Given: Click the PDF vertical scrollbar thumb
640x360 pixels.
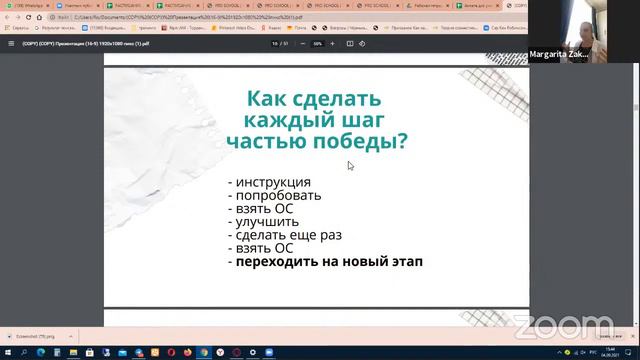Looking at the screenshot, I should tap(636, 107).
